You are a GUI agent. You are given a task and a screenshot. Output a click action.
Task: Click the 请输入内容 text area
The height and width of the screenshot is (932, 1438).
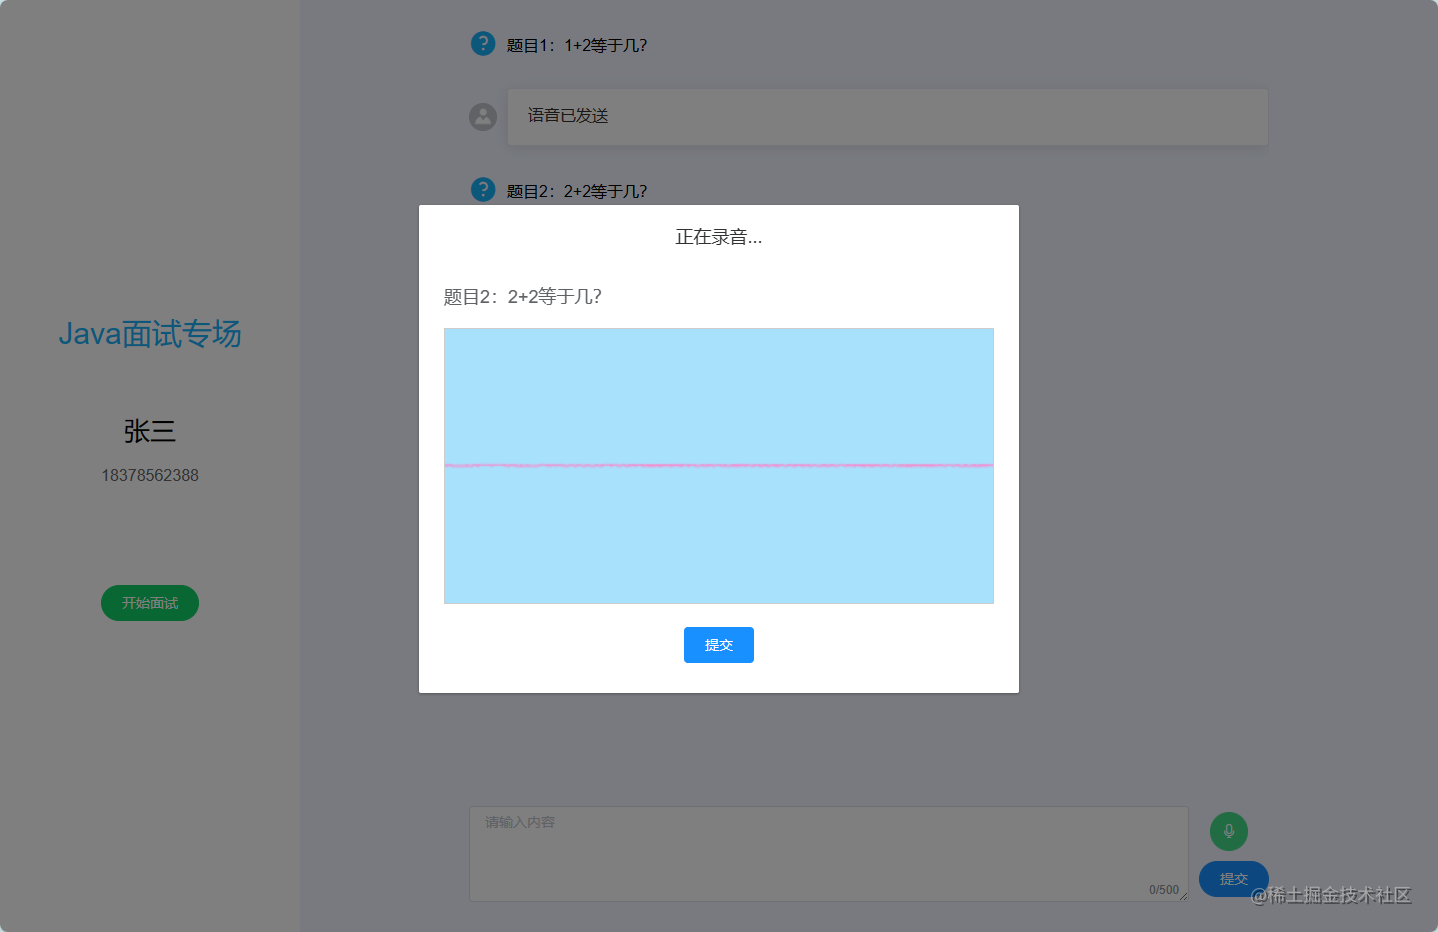tap(828, 854)
